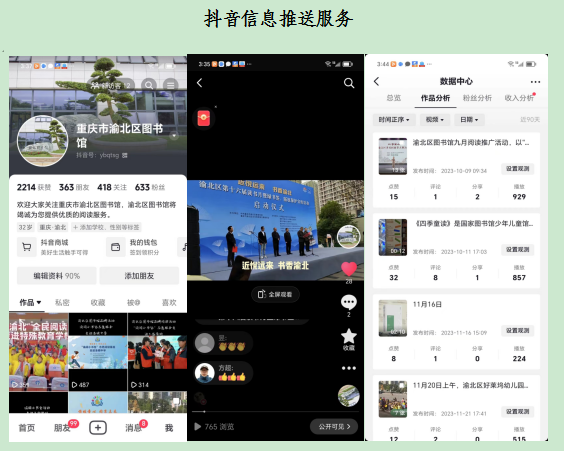Viewport: 564px width, 451px height.
Task: Open the Douyin Mall shopping cart icon
Action: 27,247
